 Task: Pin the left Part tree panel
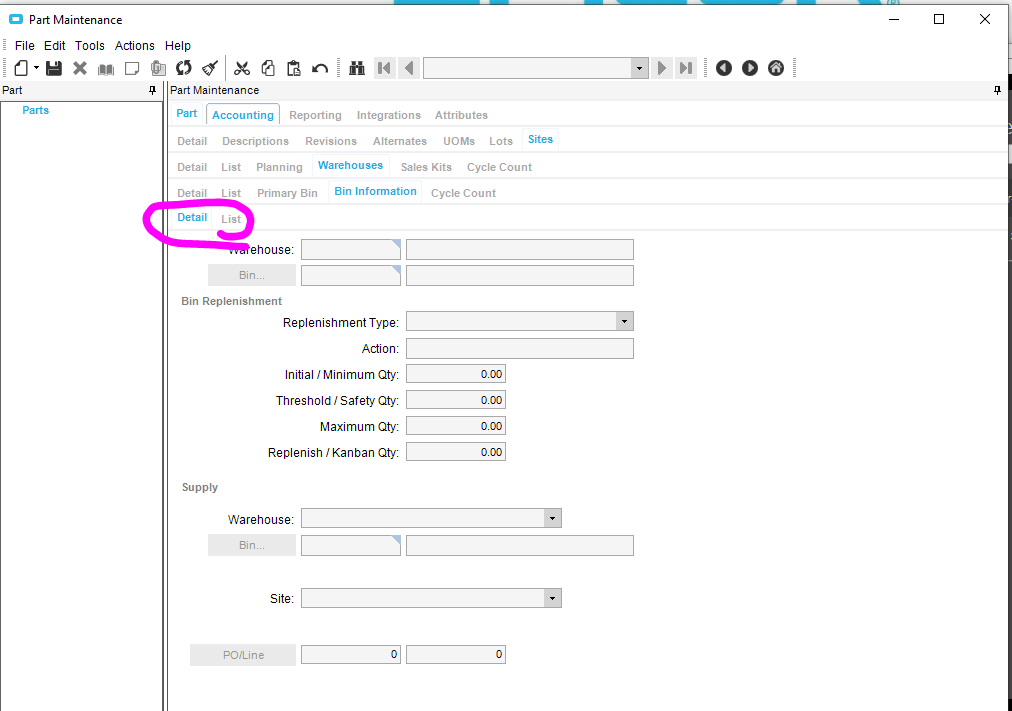tap(152, 90)
